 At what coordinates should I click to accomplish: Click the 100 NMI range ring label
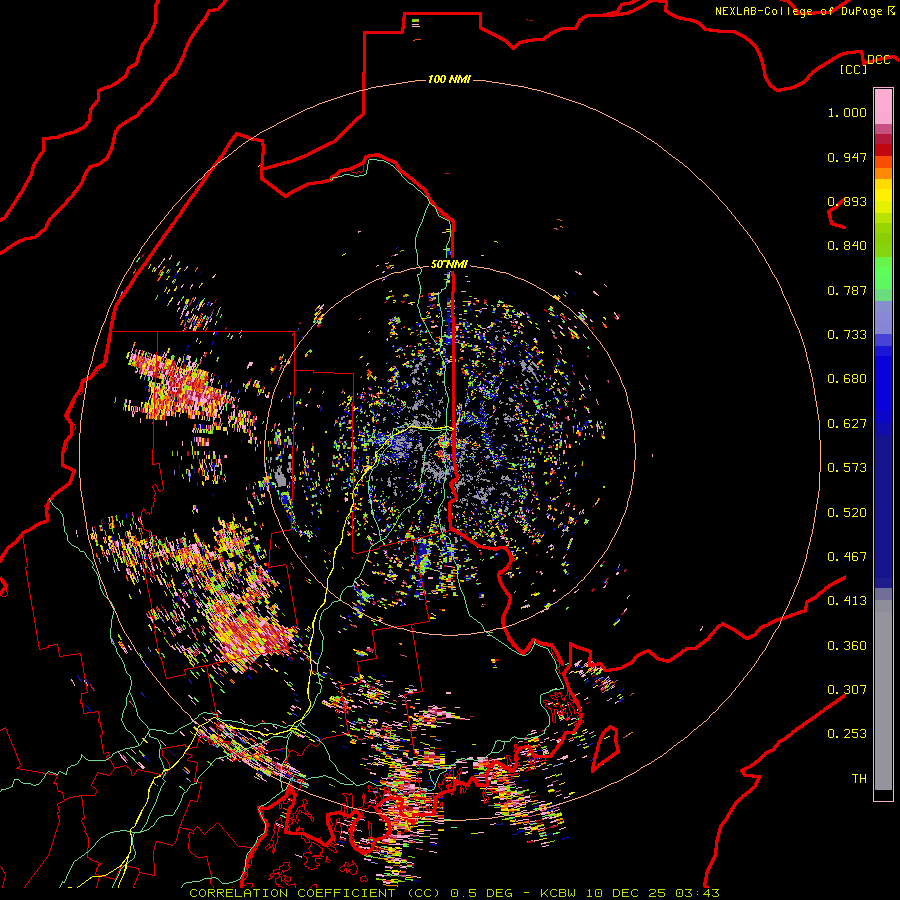(x=448, y=79)
